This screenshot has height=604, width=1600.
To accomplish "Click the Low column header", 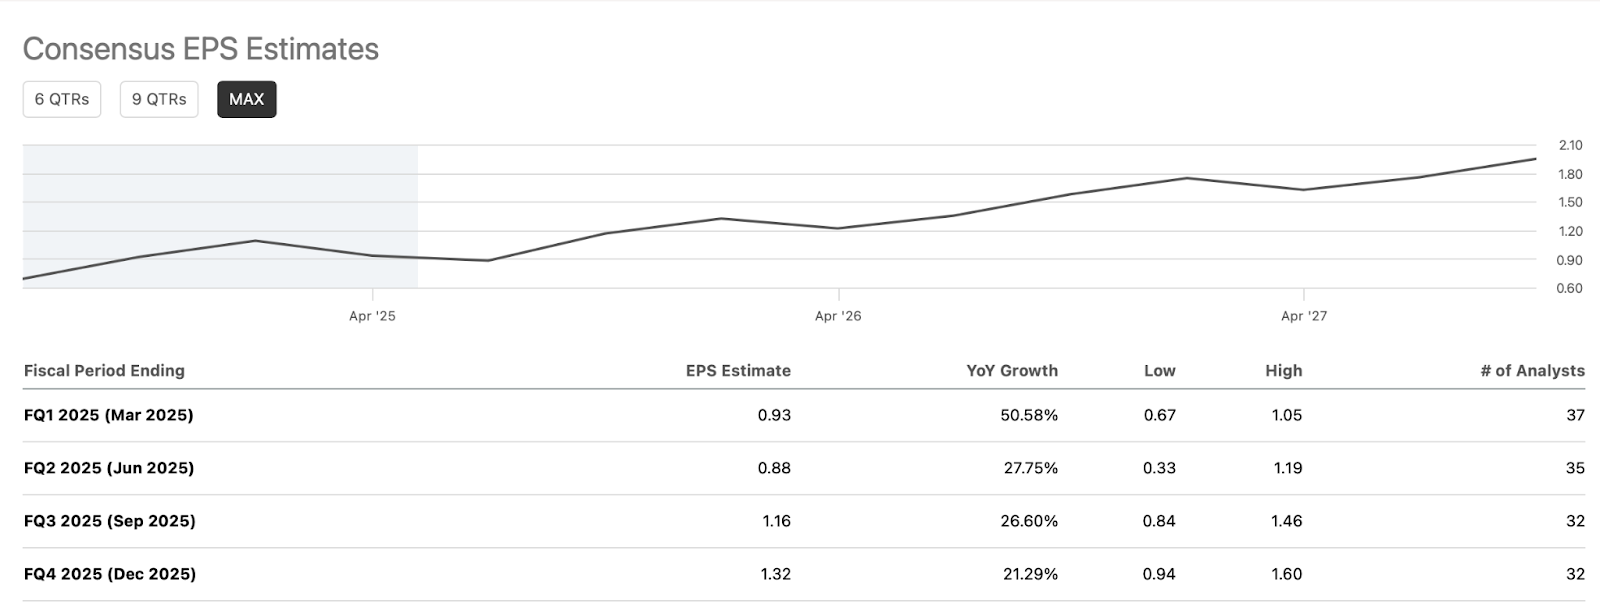I will [1159, 370].
